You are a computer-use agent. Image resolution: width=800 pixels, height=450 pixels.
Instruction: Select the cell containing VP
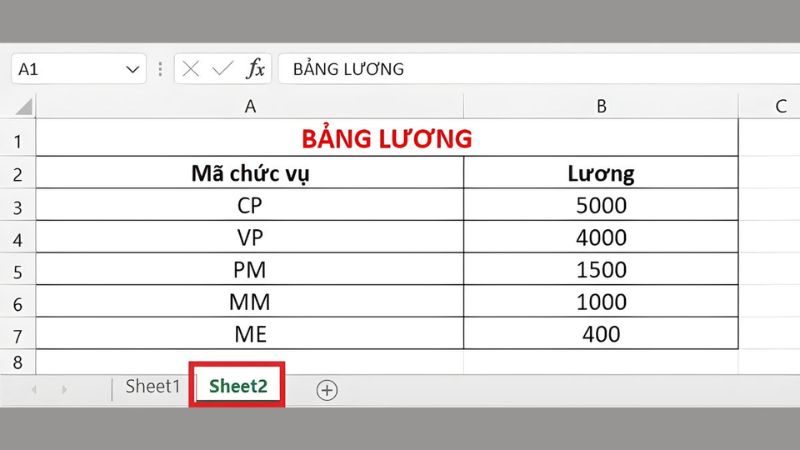250,237
